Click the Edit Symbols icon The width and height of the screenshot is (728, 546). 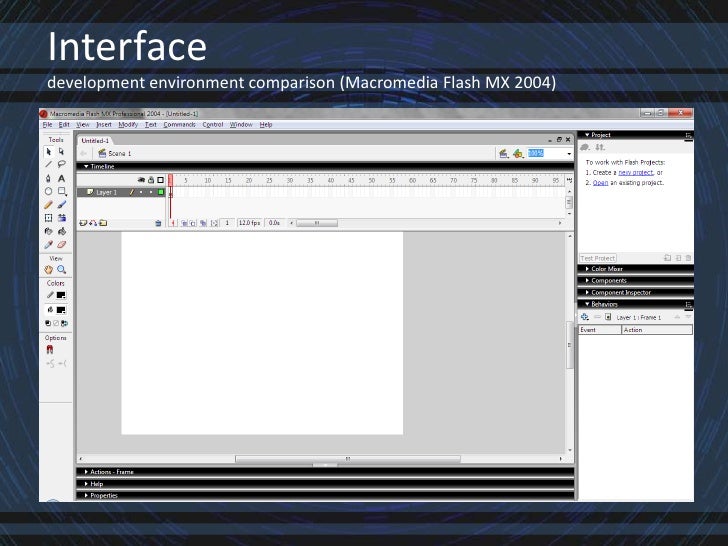point(518,154)
